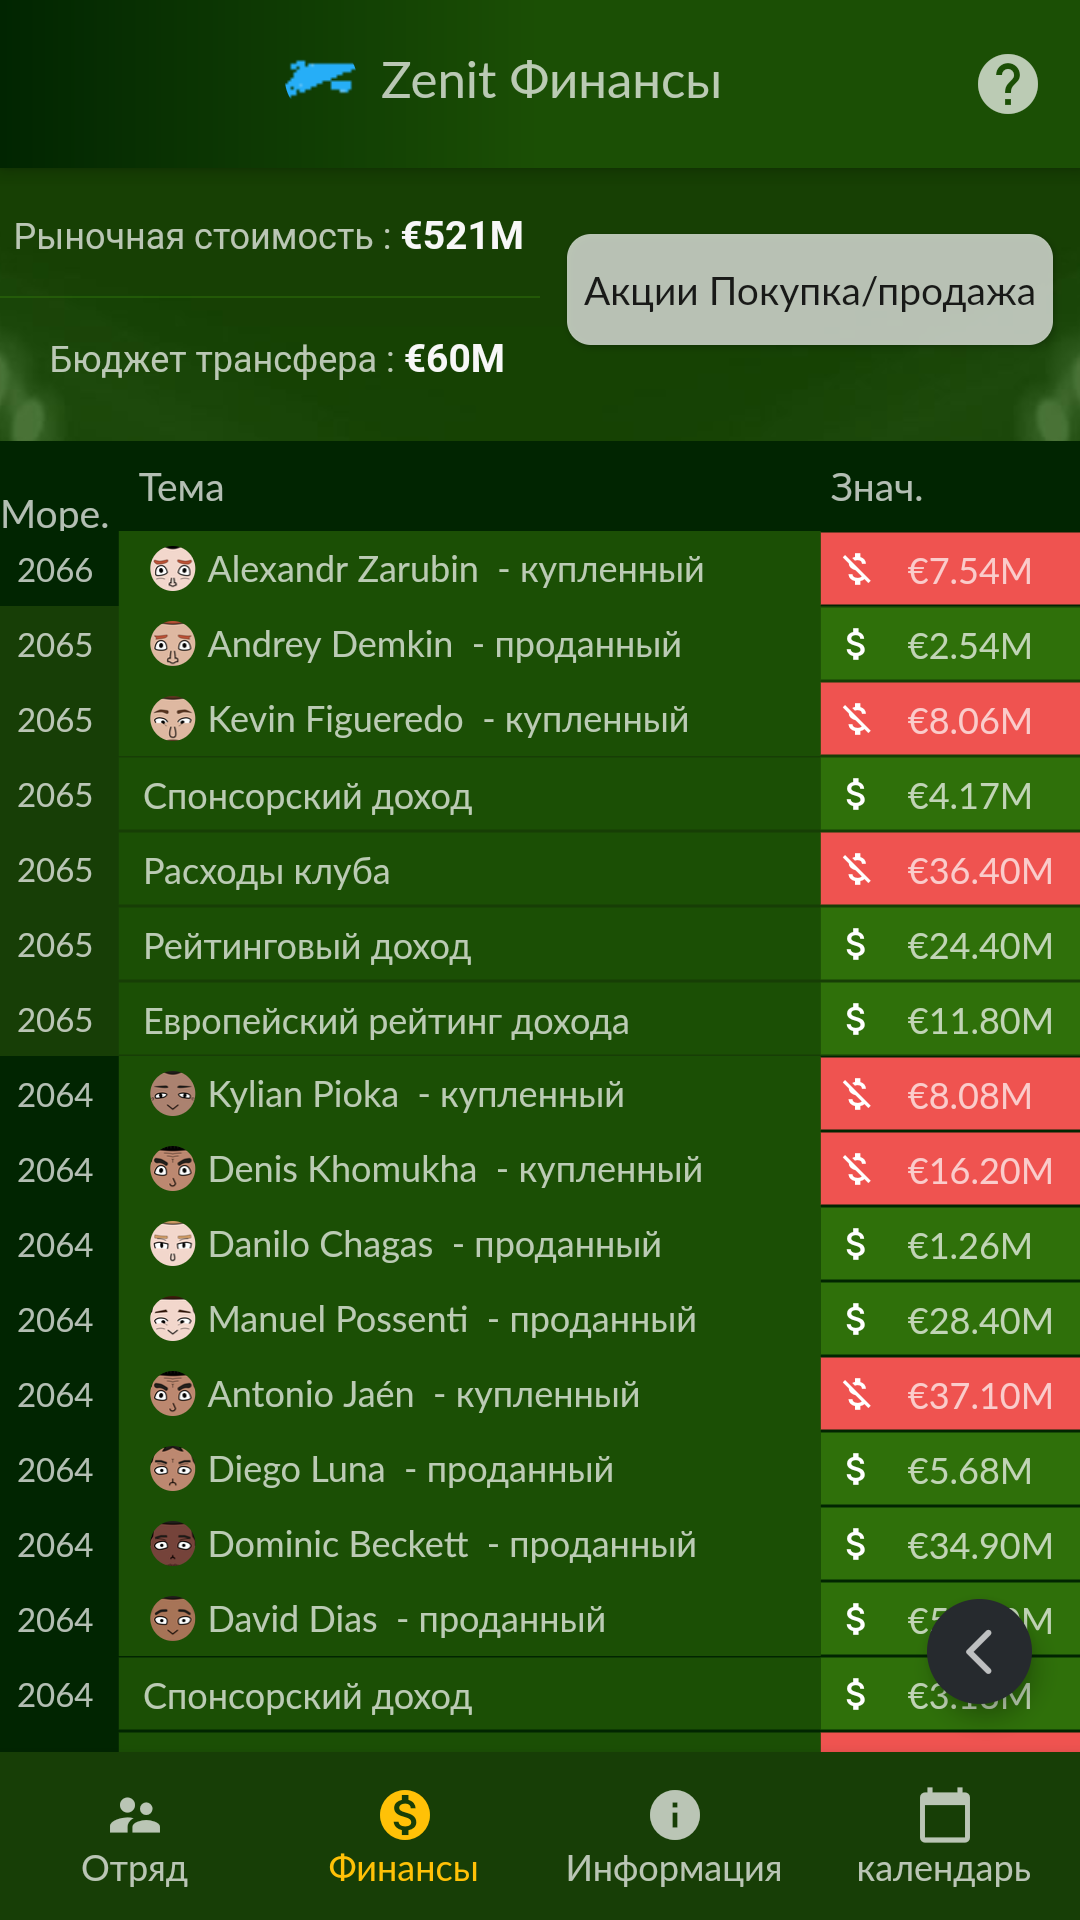Image resolution: width=1080 pixels, height=1920 pixels.
Task: Tap Manuel Possenti's face avatar
Action: [x=173, y=1319]
